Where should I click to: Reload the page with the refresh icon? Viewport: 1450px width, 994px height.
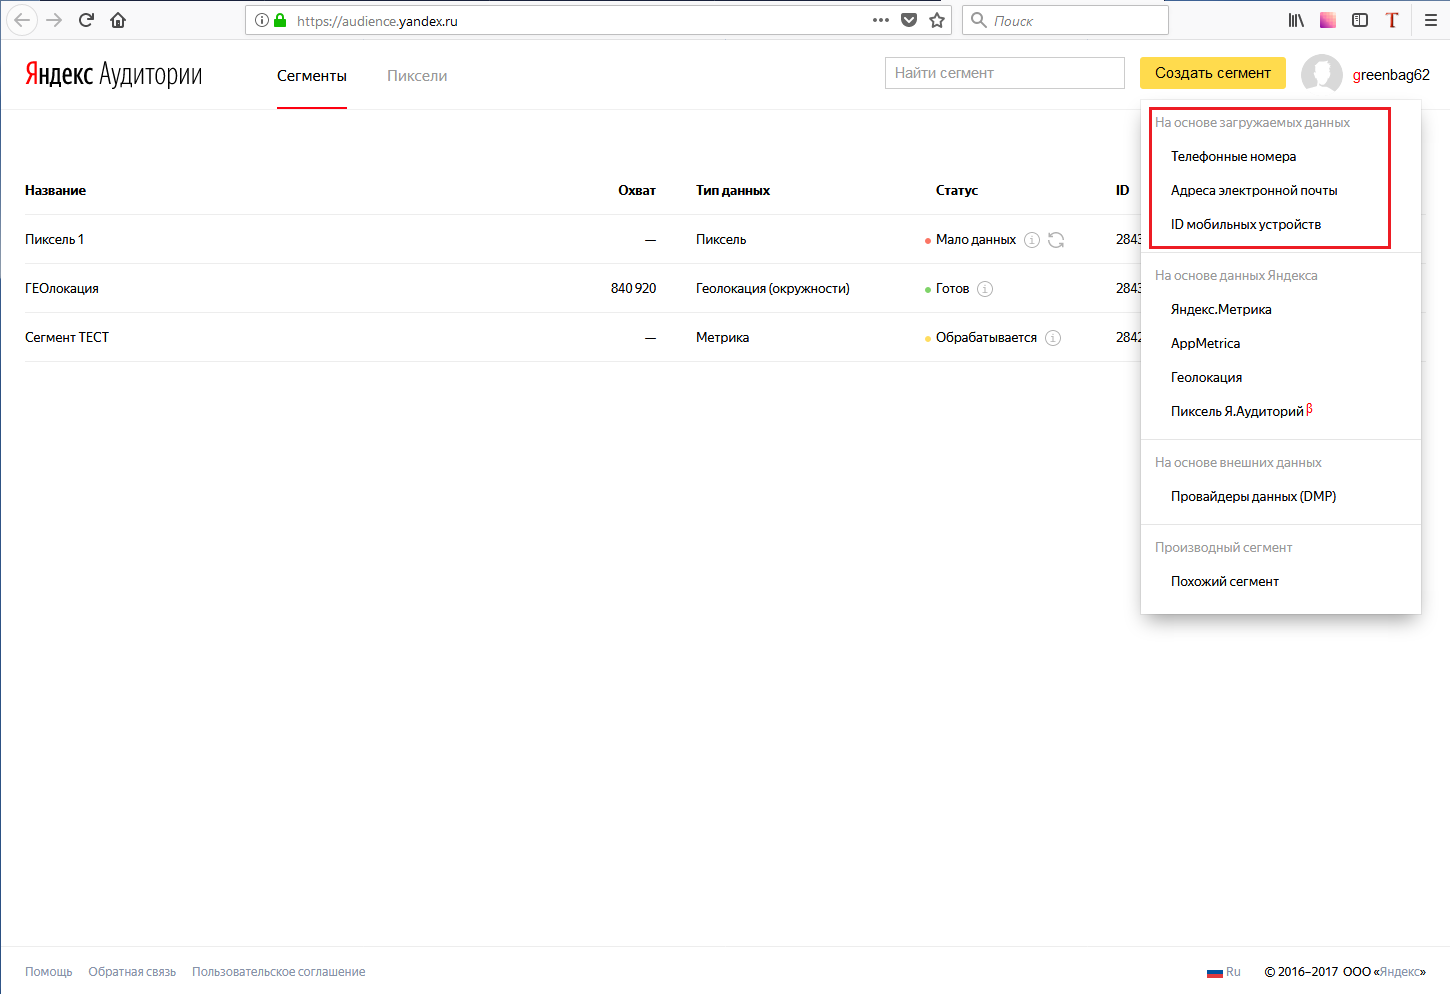click(x=86, y=20)
